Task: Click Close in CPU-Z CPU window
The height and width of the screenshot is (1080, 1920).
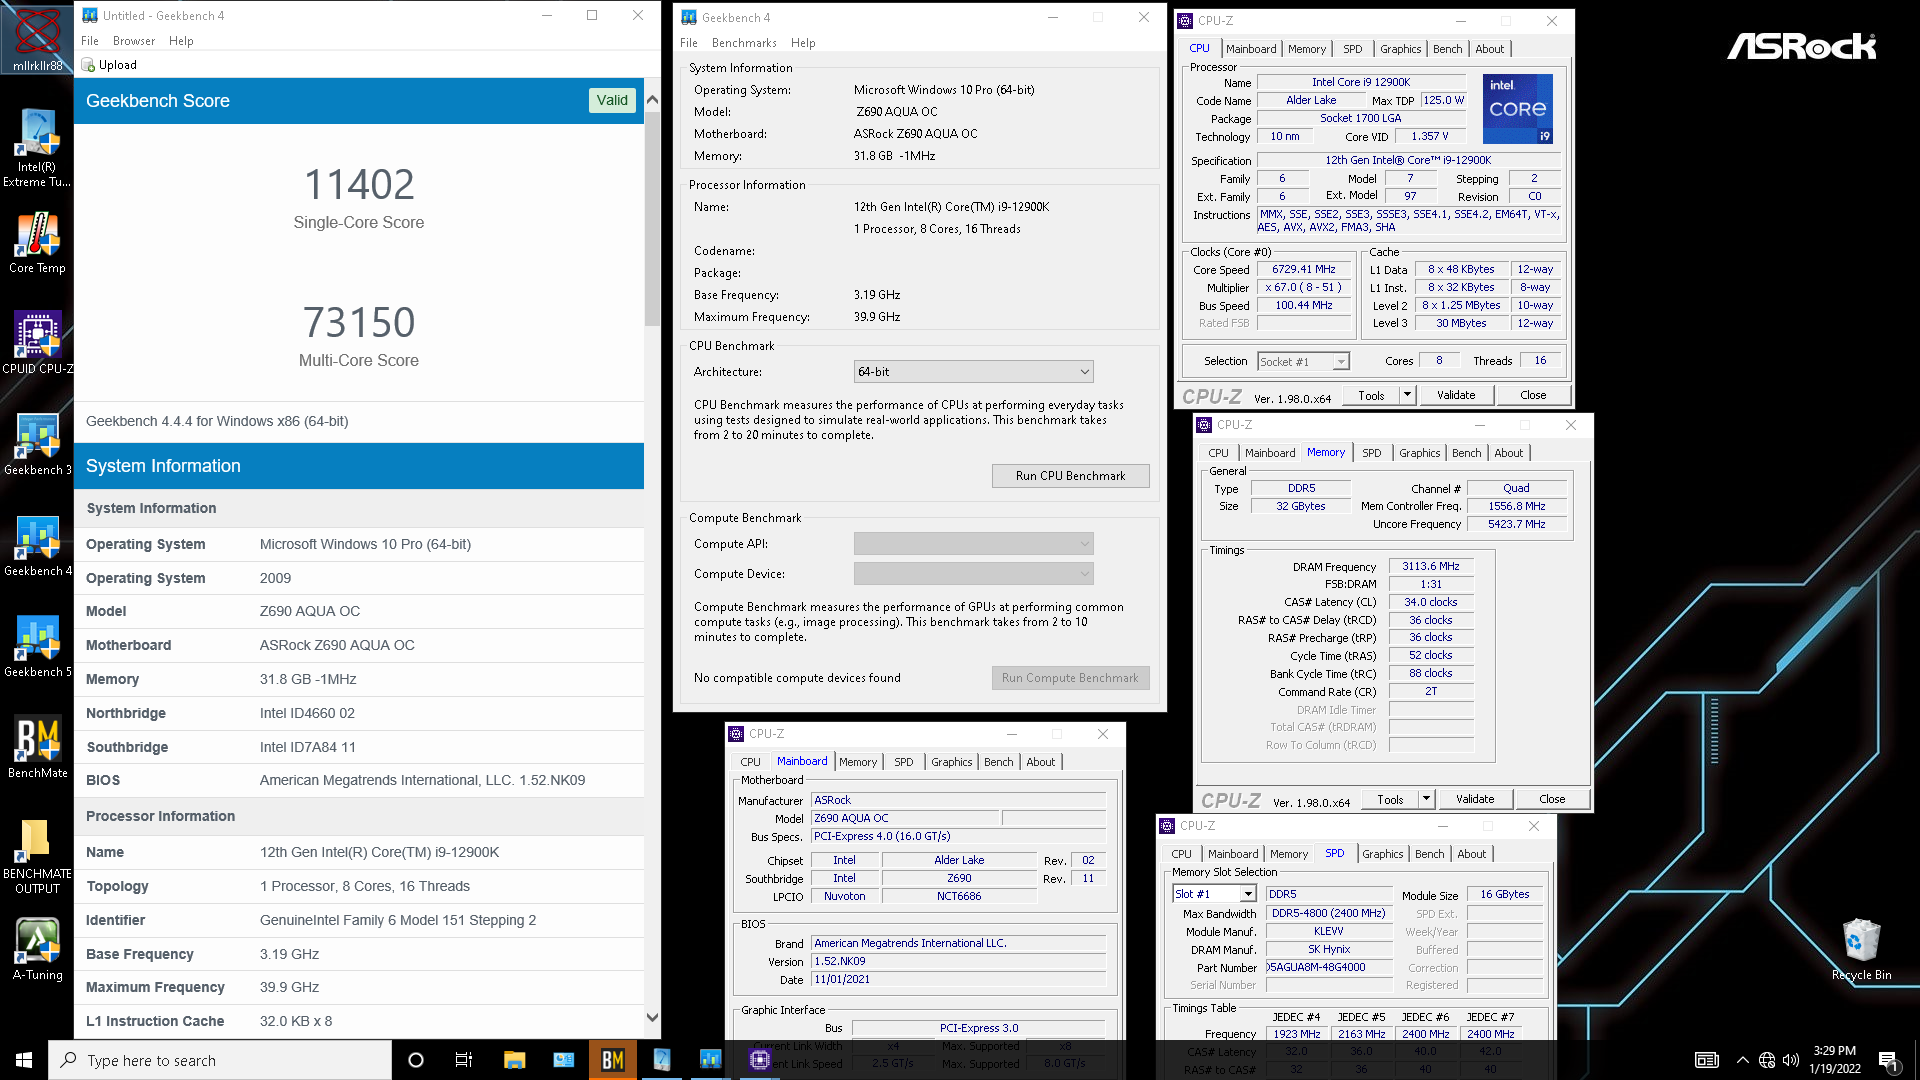Action: (x=1533, y=395)
